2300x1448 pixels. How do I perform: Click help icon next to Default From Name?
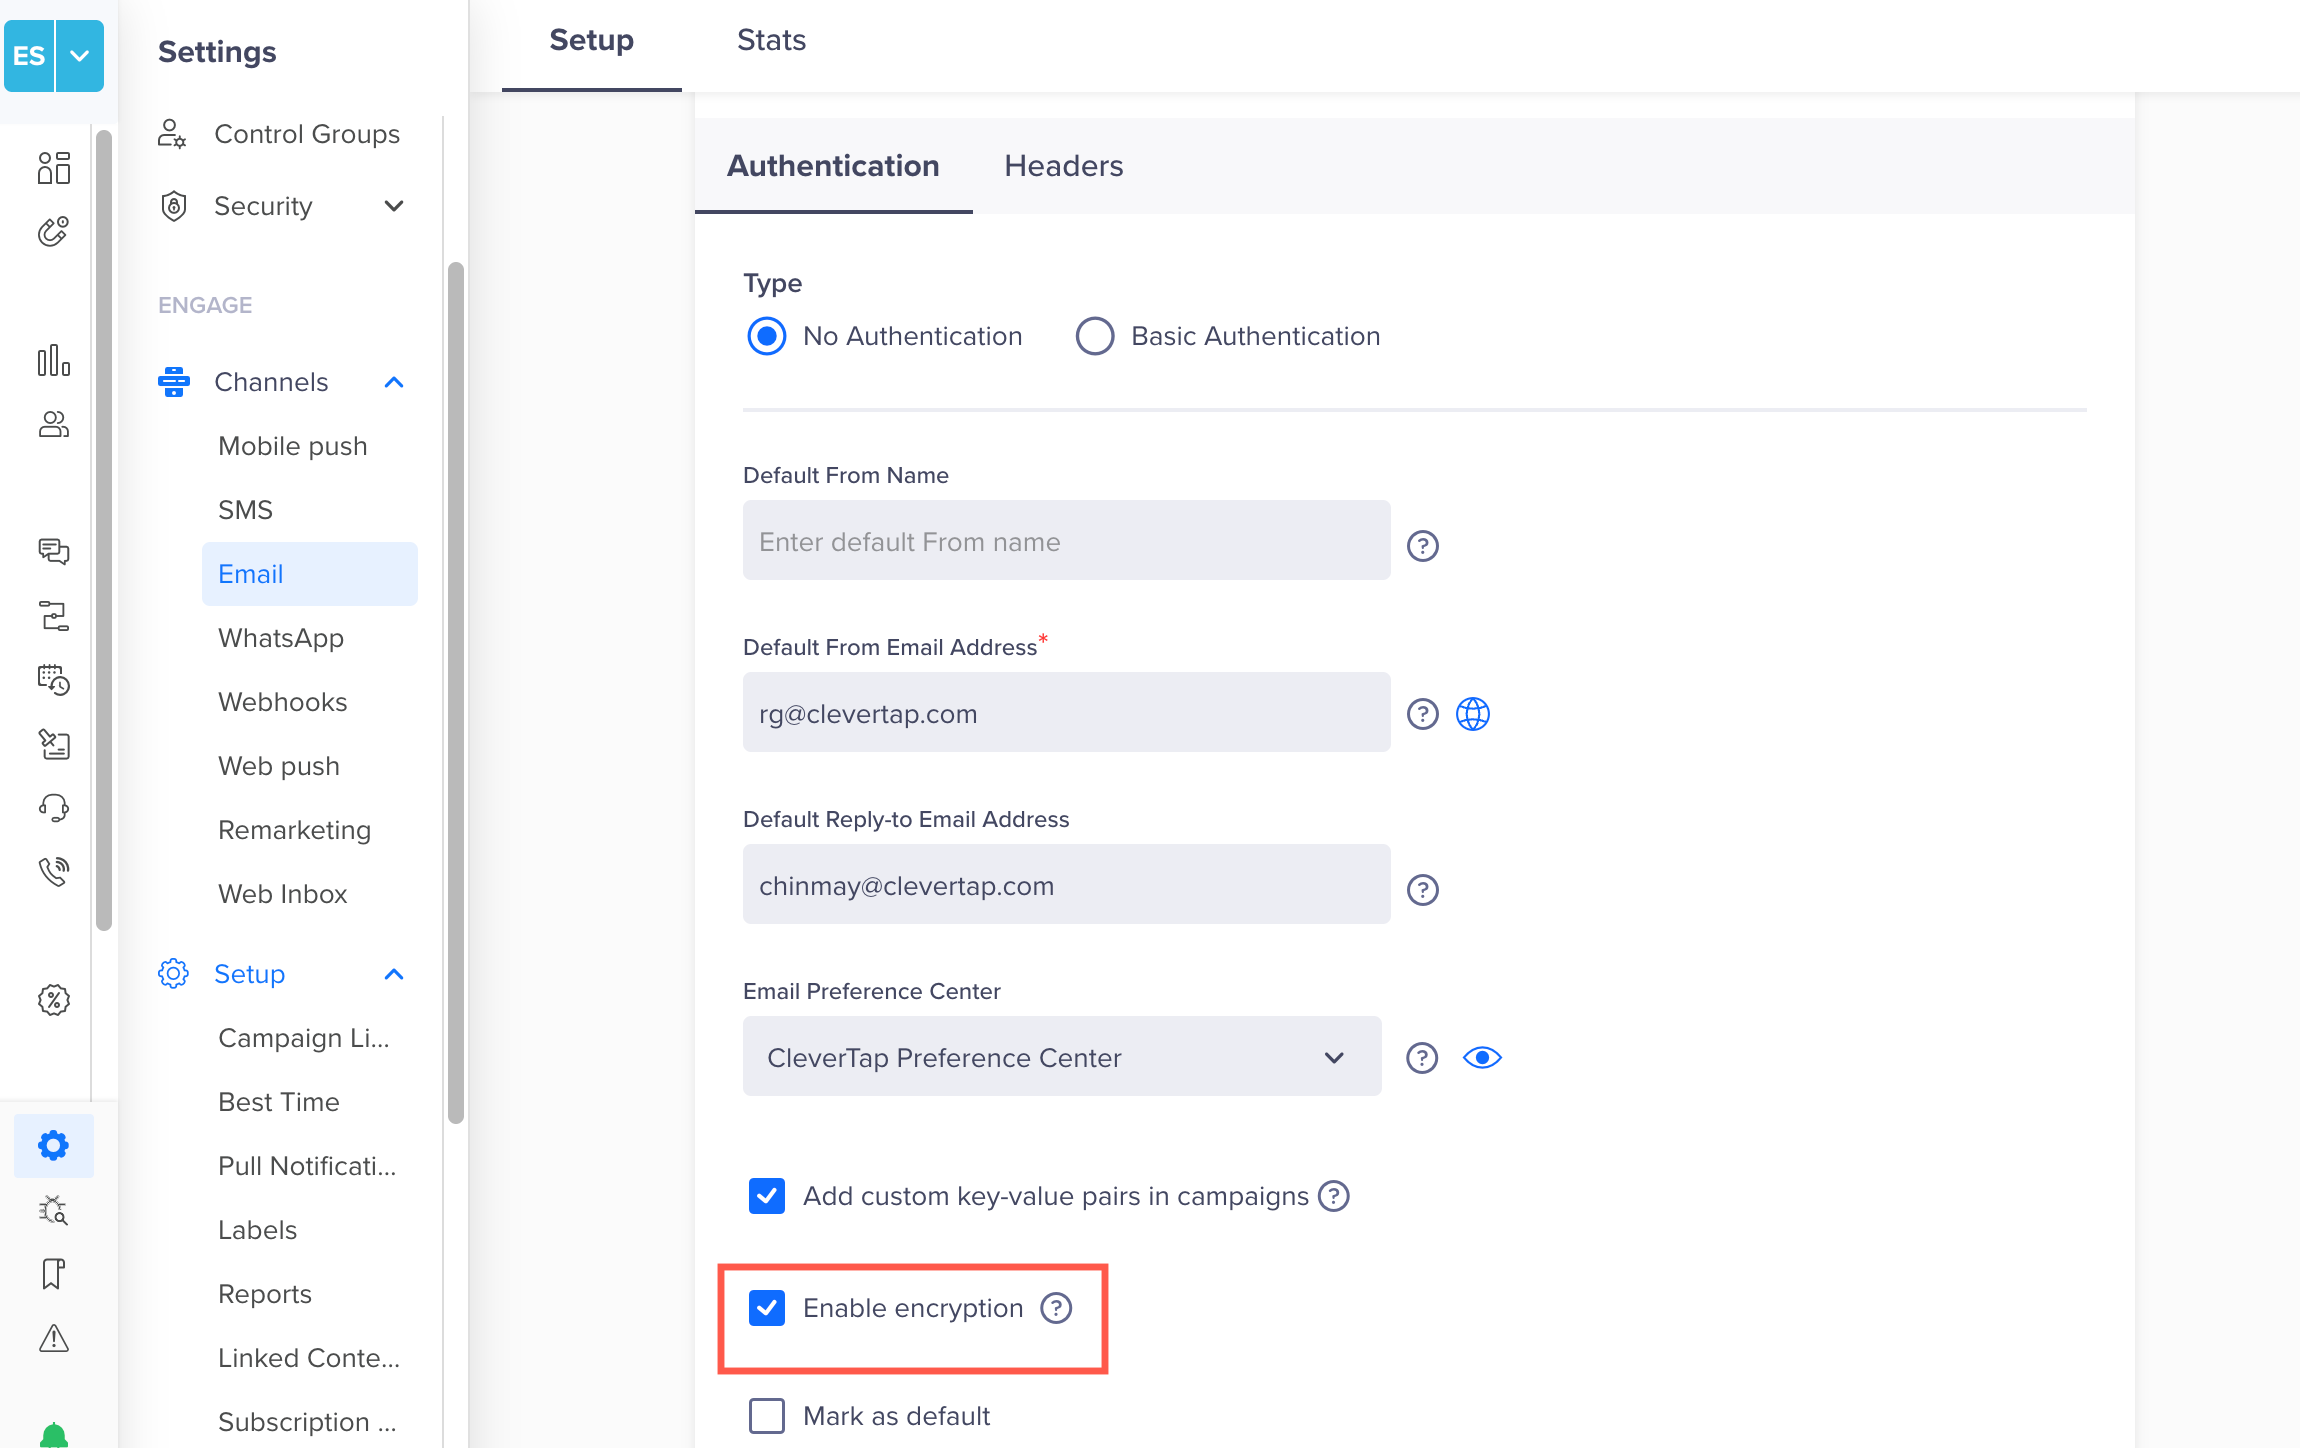(x=1422, y=546)
